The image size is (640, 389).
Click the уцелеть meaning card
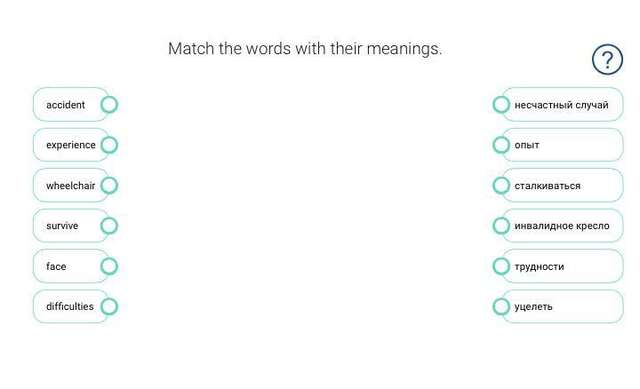point(562,307)
